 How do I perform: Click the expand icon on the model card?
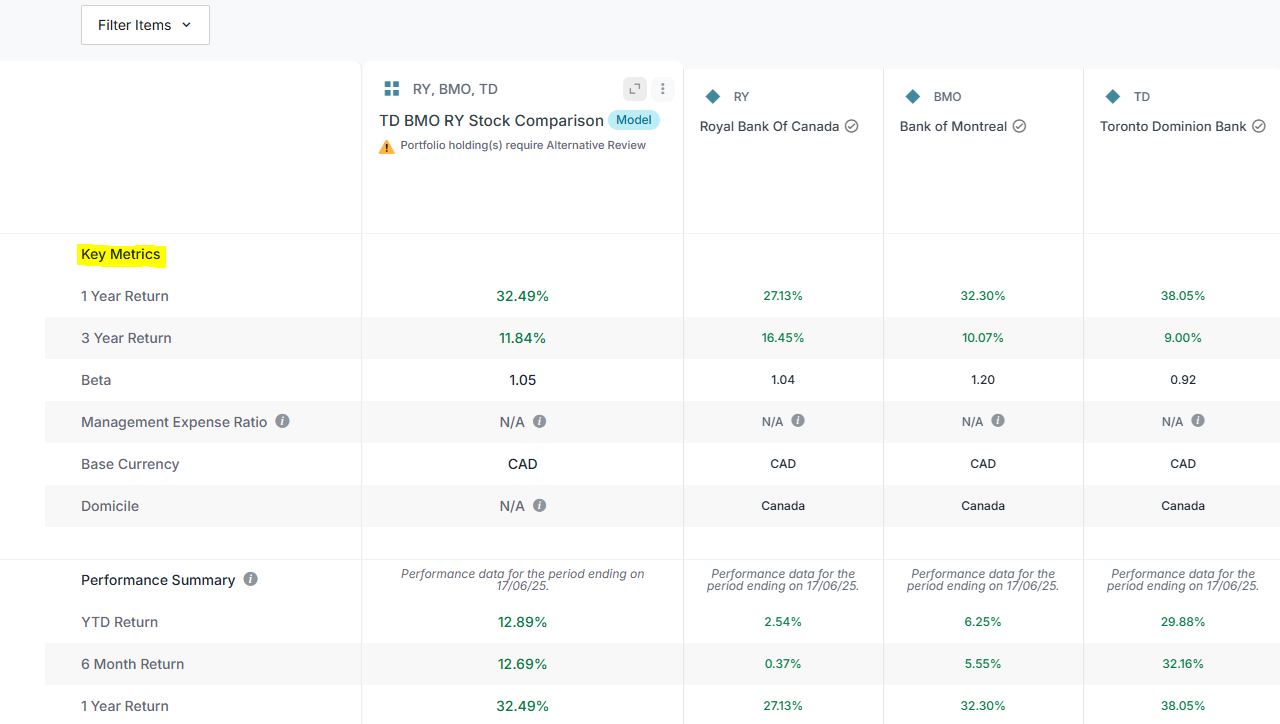point(635,89)
